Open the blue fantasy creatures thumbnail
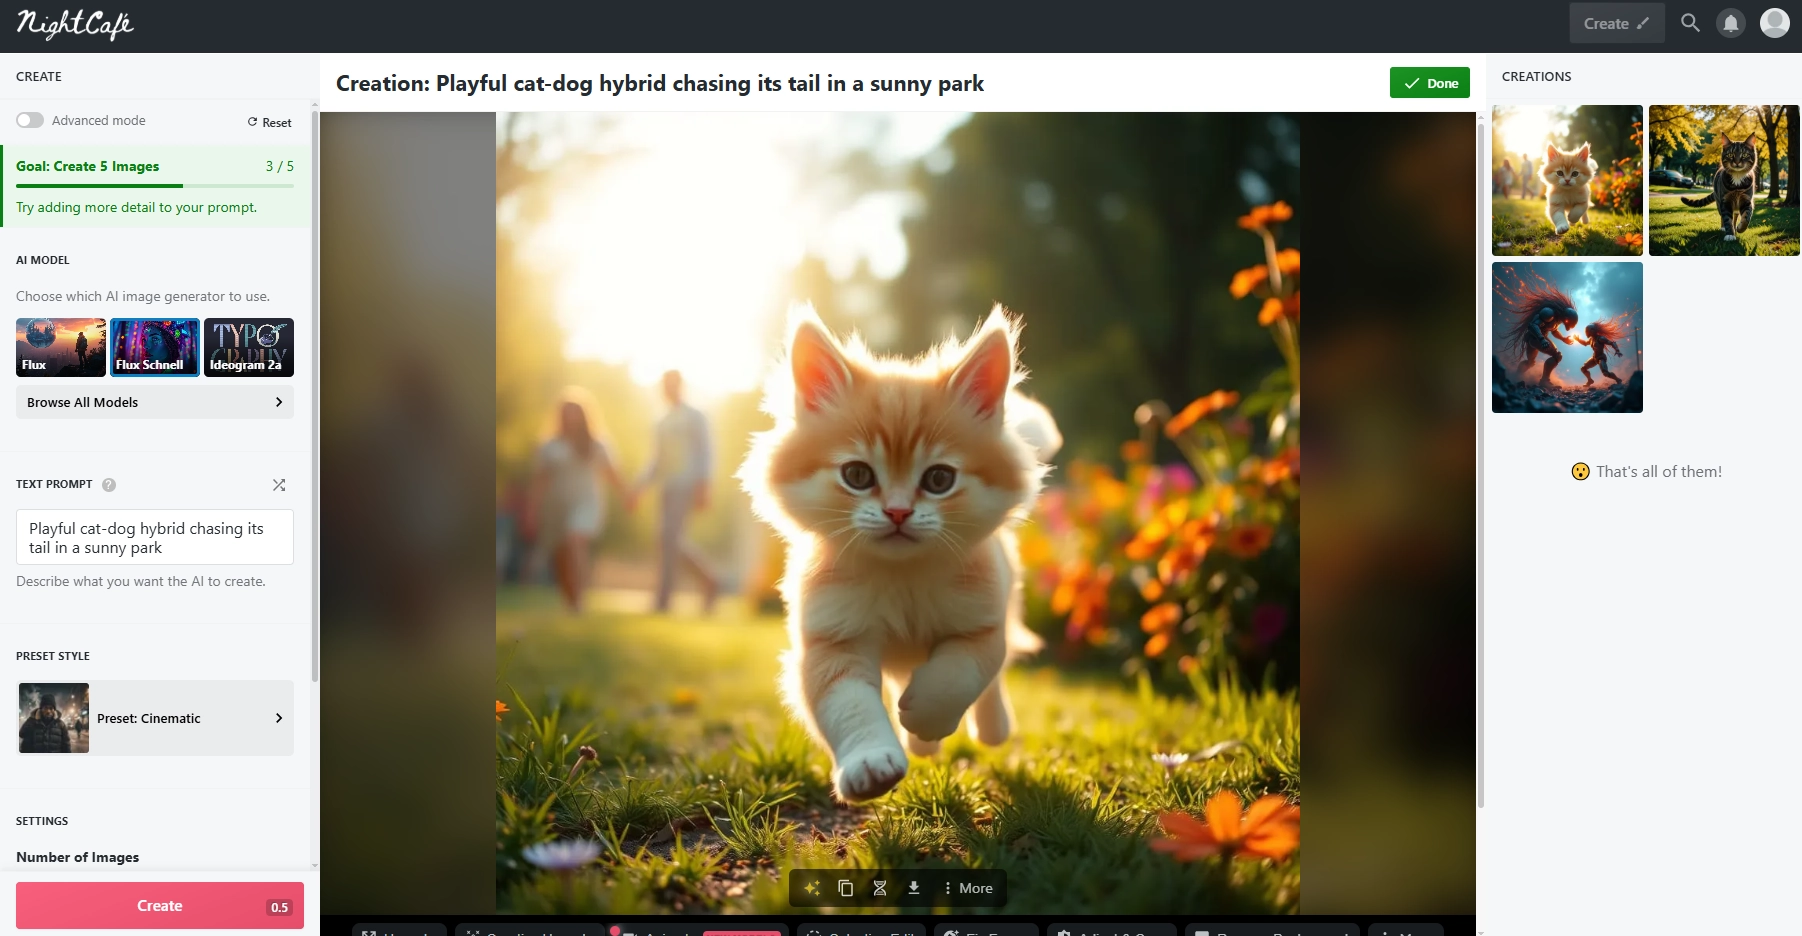 1567,338
